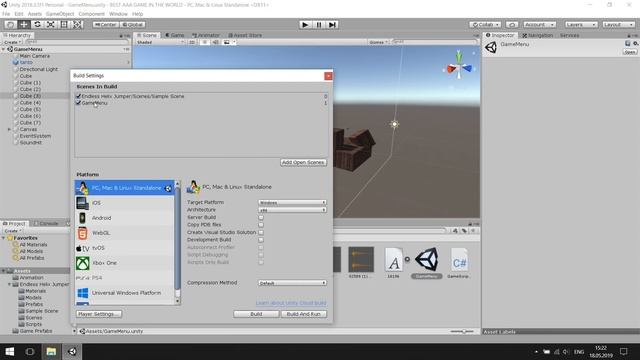Open GameObject menu
This screenshot has width=640, height=360.
click(x=60, y=14)
